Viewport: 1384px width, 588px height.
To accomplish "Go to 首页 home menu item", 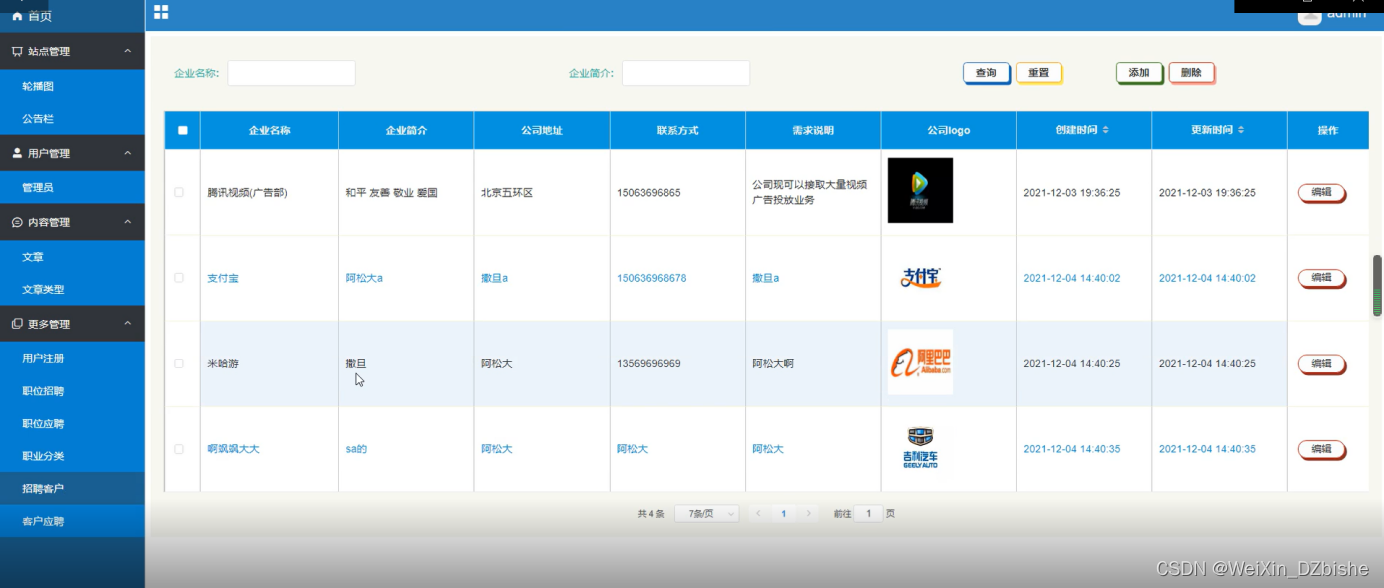I will click(72, 16).
